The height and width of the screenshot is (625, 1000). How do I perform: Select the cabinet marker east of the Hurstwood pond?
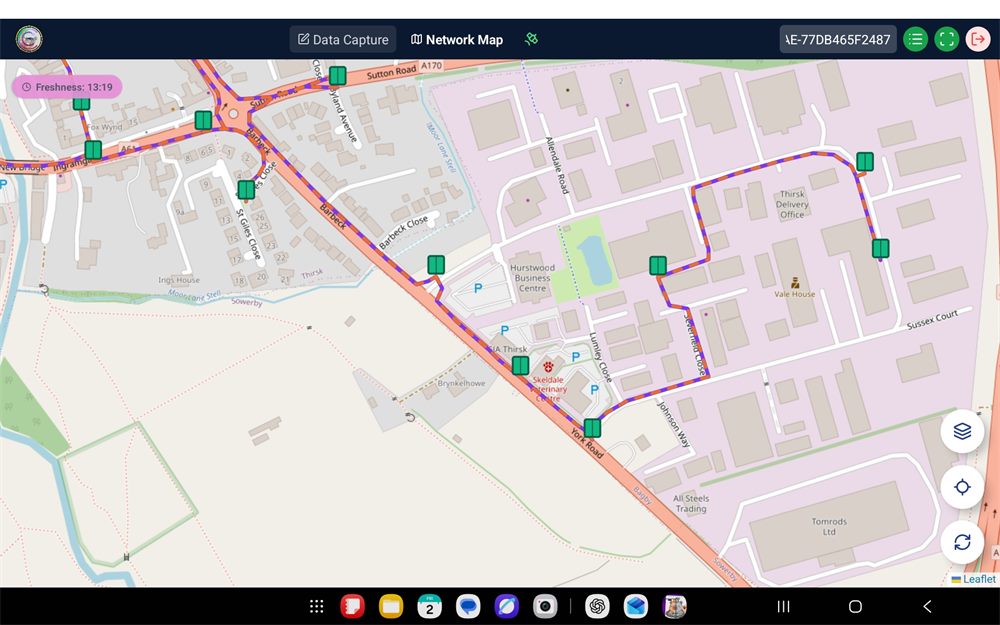point(658,265)
